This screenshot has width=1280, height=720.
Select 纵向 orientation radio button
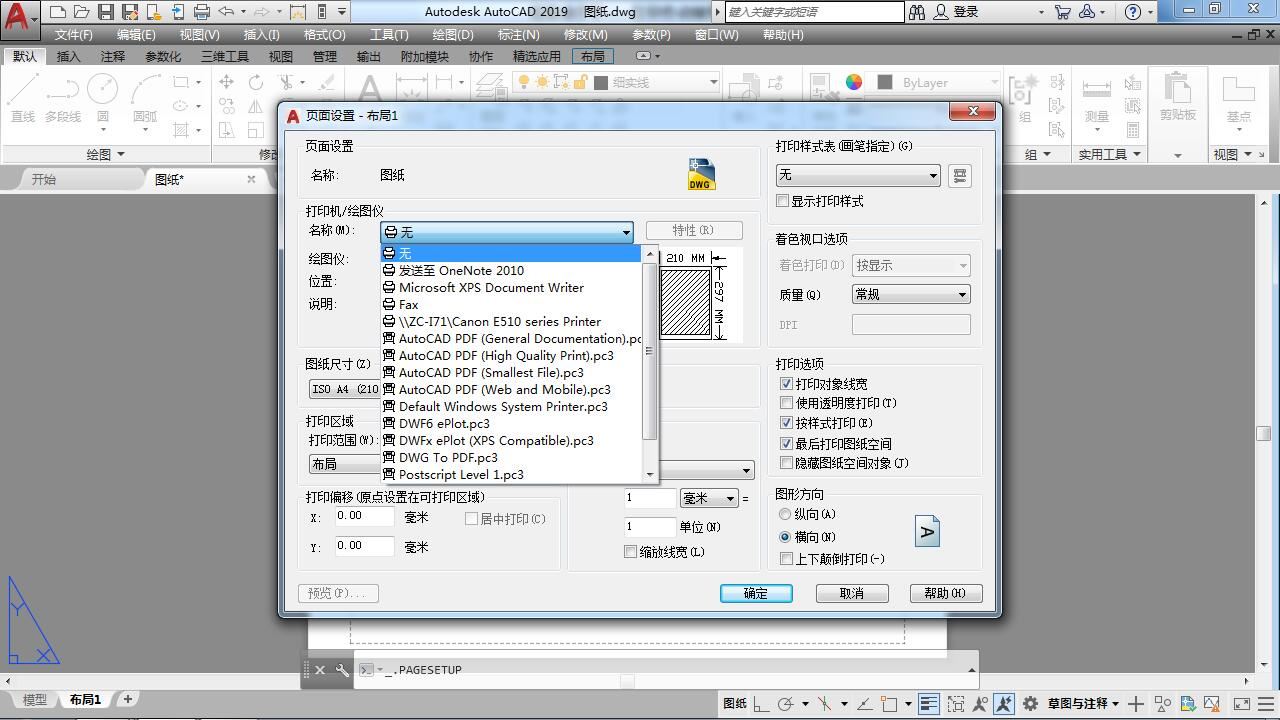pyautogui.click(x=785, y=514)
